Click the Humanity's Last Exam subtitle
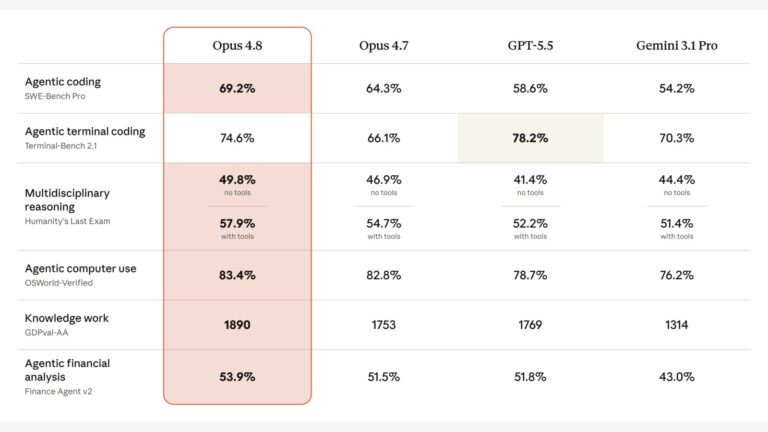The image size is (768, 432). tap(67, 221)
